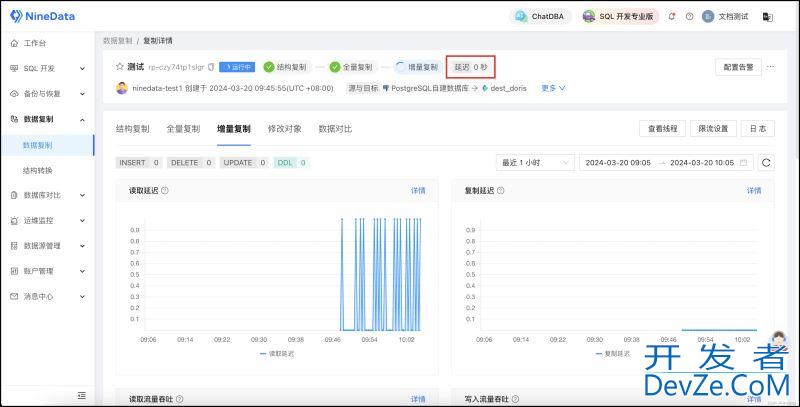Copy the task ID rp-czy74tp1slgr
The width and height of the screenshot is (800, 407).
(x=211, y=67)
